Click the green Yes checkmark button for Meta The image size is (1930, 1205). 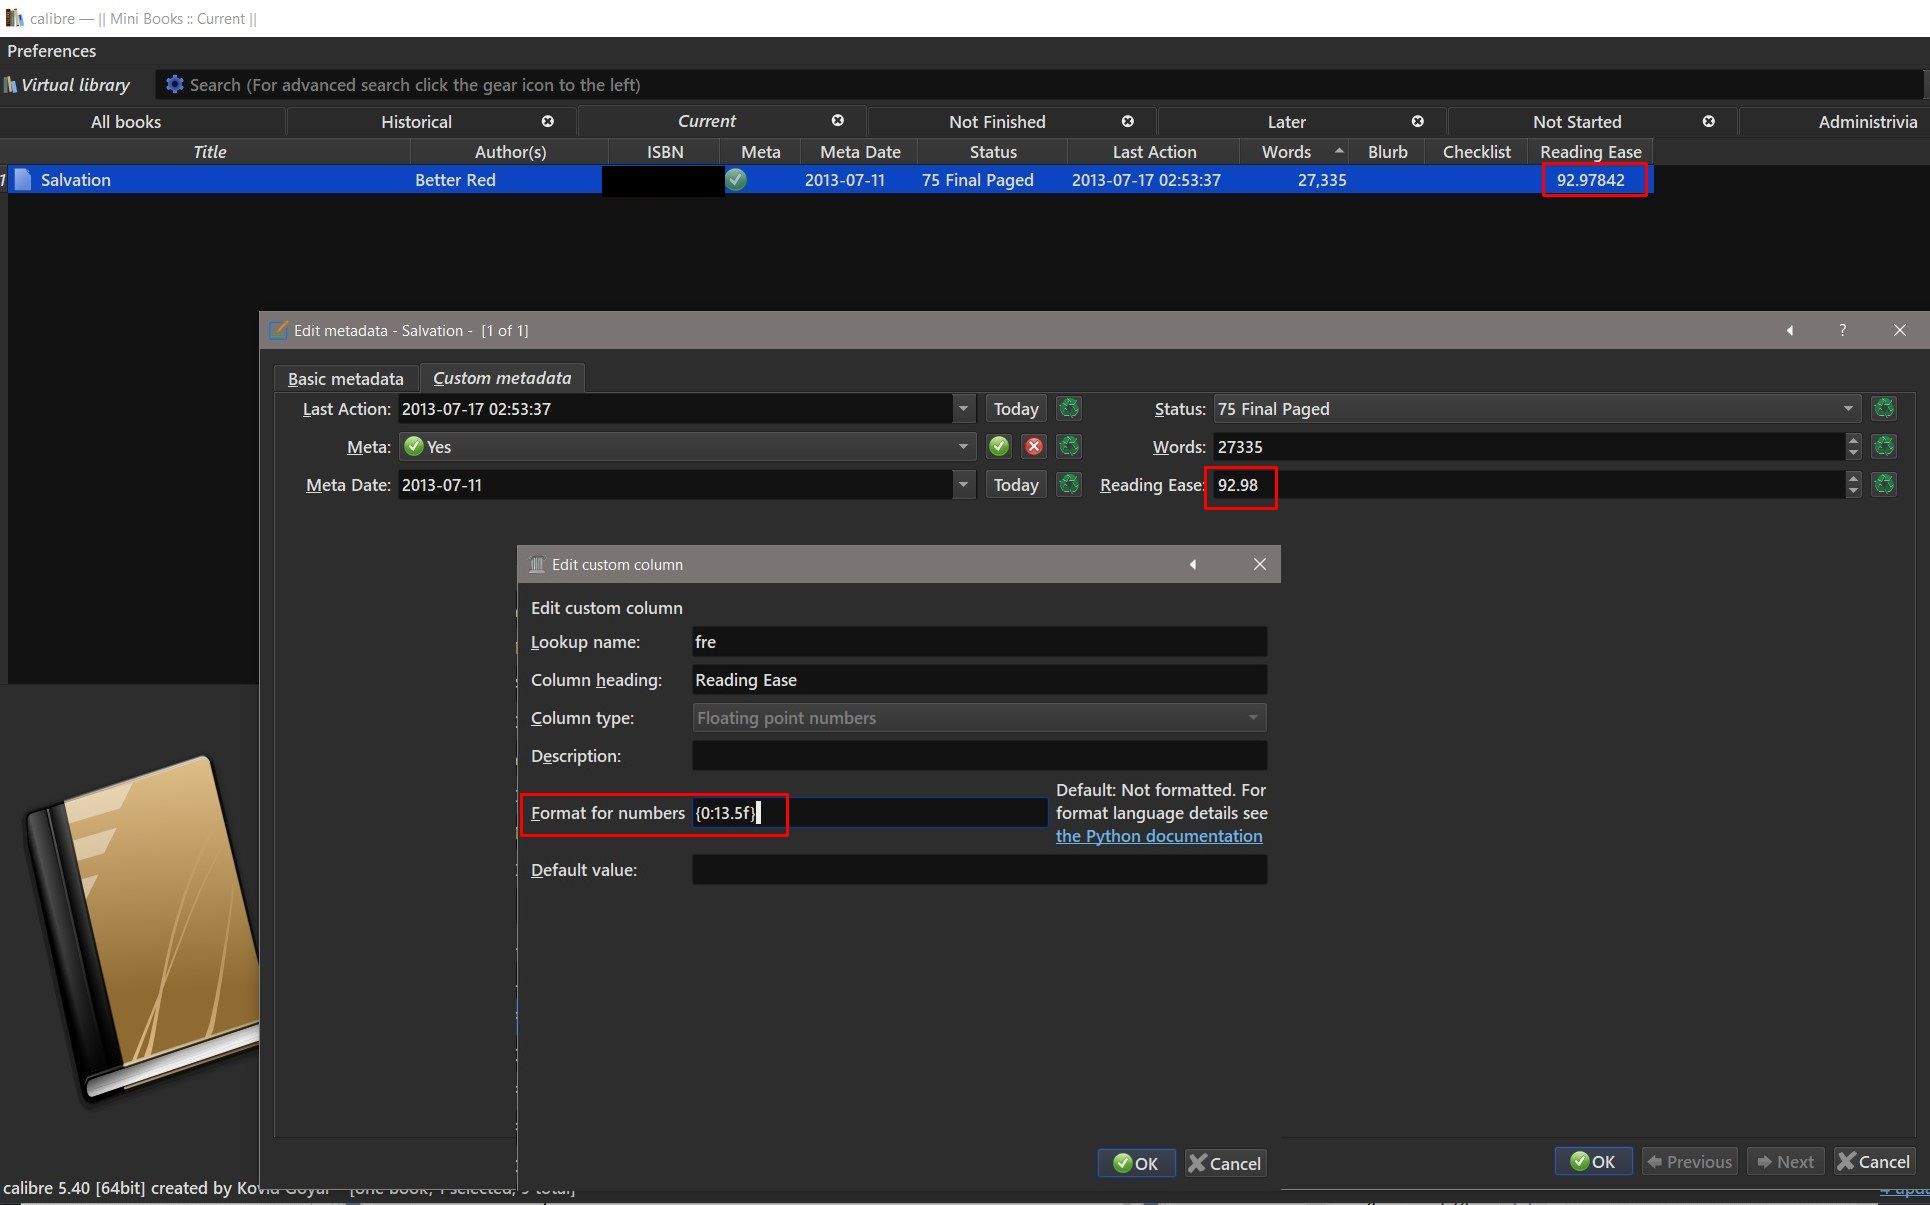[x=998, y=446]
